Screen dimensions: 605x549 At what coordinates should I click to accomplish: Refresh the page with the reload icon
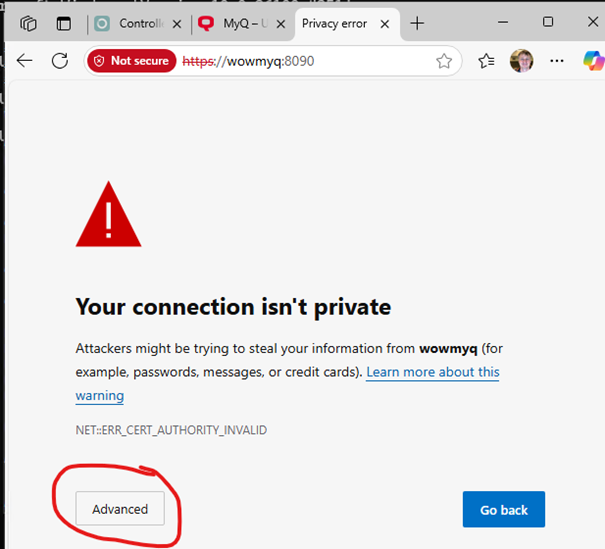(x=60, y=61)
